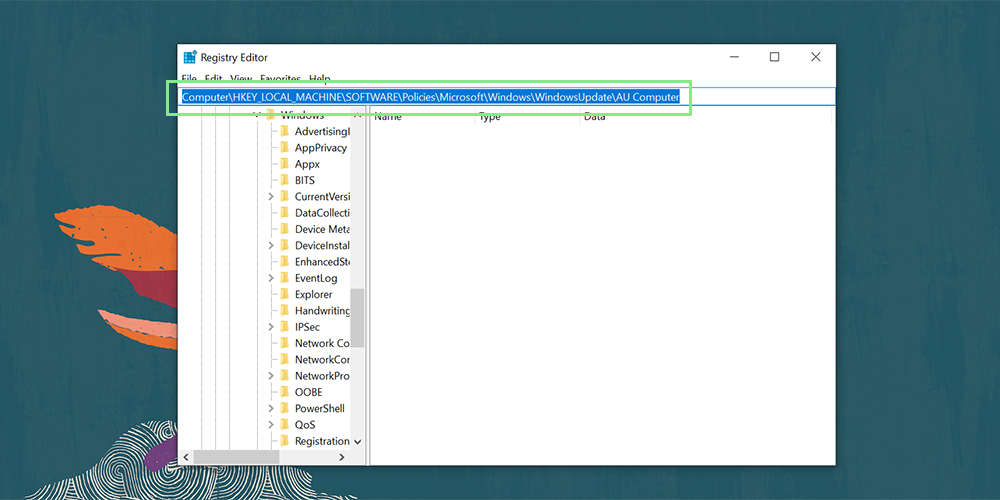Expand the PowerShell key

pyautogui.click(x=271, y=408)
